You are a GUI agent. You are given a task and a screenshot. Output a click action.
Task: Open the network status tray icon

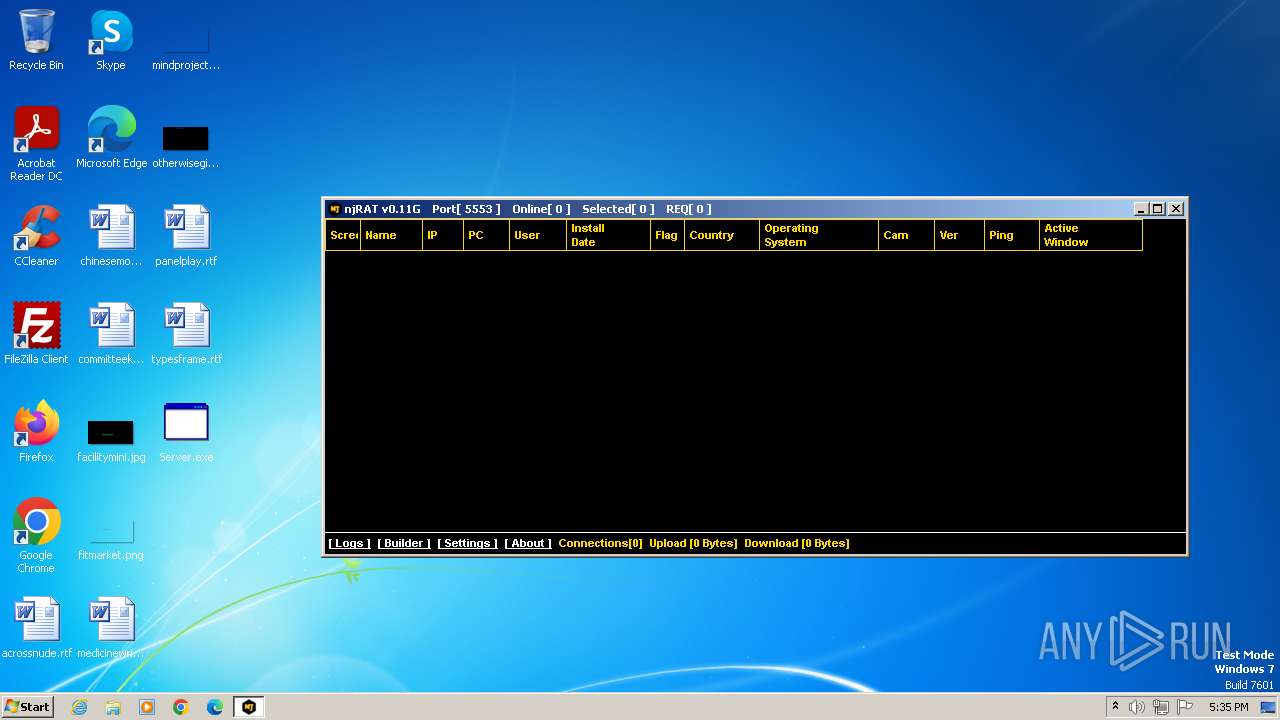pyautogui.click(x=1161, y=707)
